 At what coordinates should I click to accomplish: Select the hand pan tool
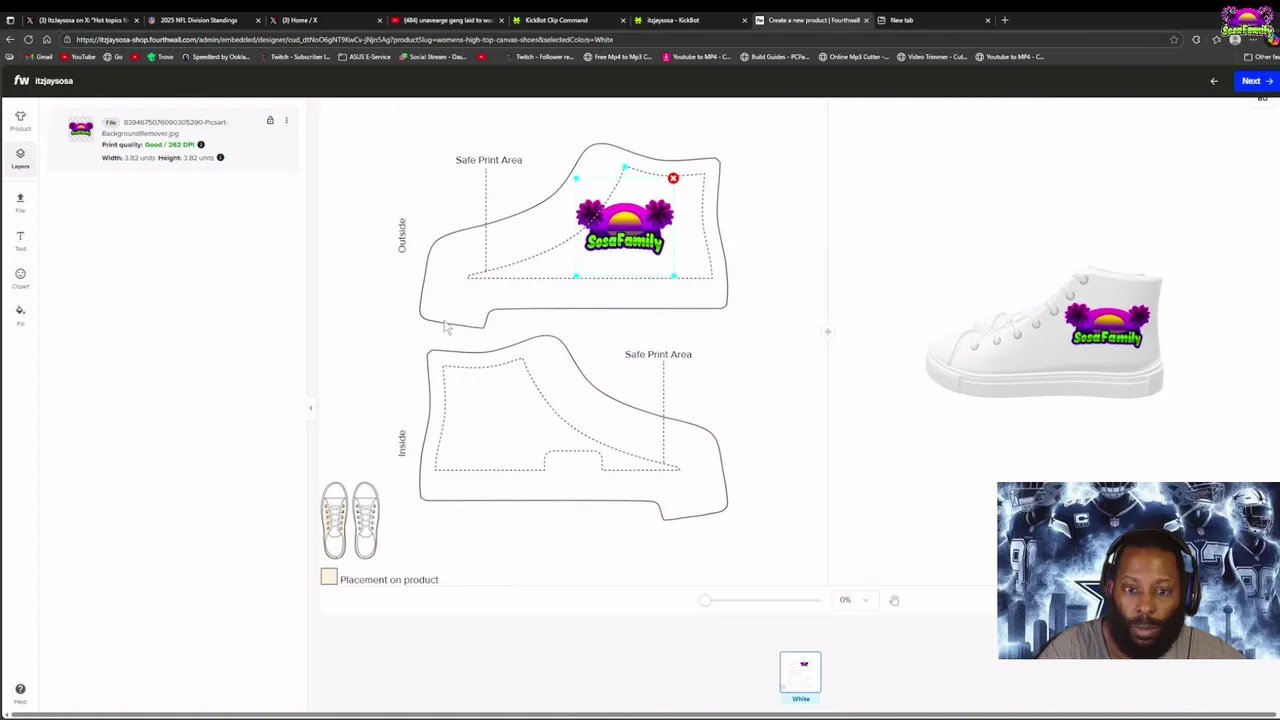894,600
